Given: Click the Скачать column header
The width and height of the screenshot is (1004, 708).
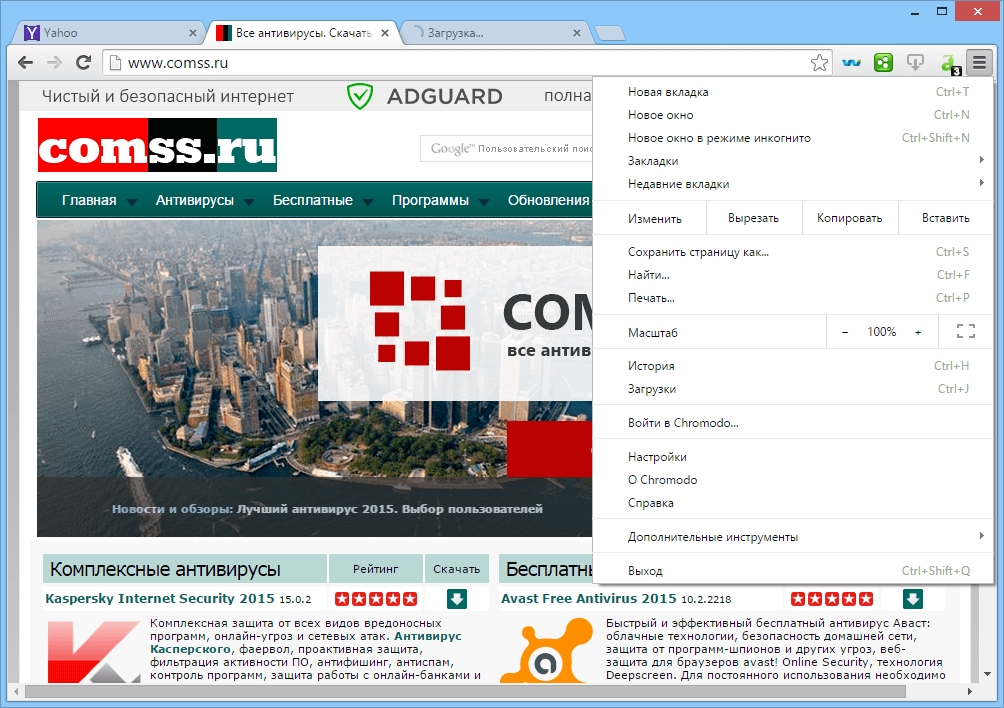Looking at the screenshot, I should pos(457,569).
